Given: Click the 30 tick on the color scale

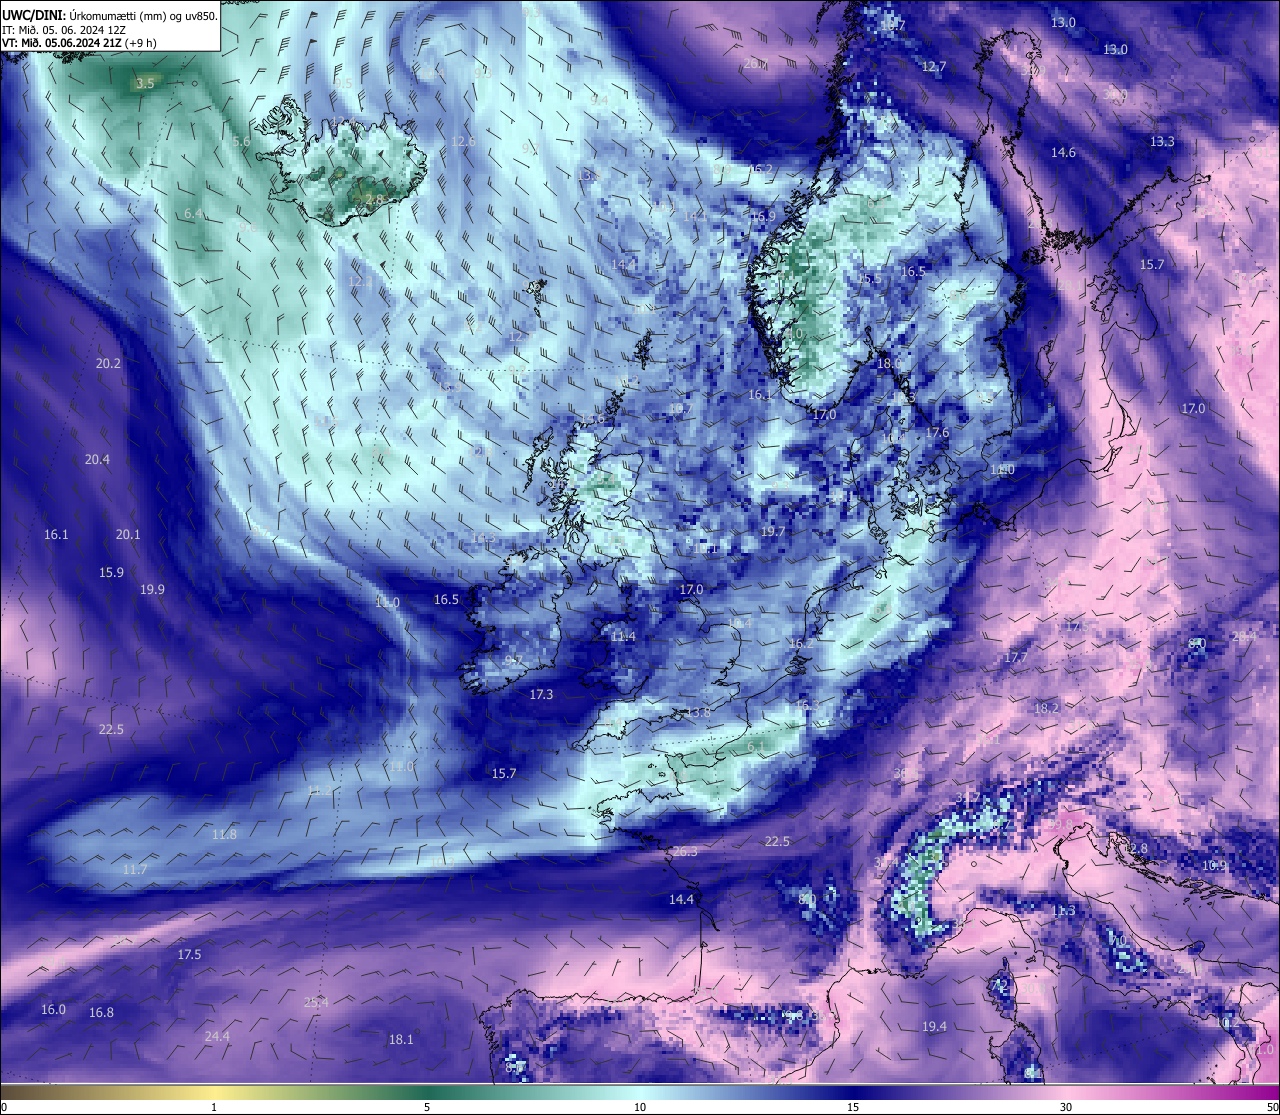Looking at the screenshot, I should pos(1066,1107).
